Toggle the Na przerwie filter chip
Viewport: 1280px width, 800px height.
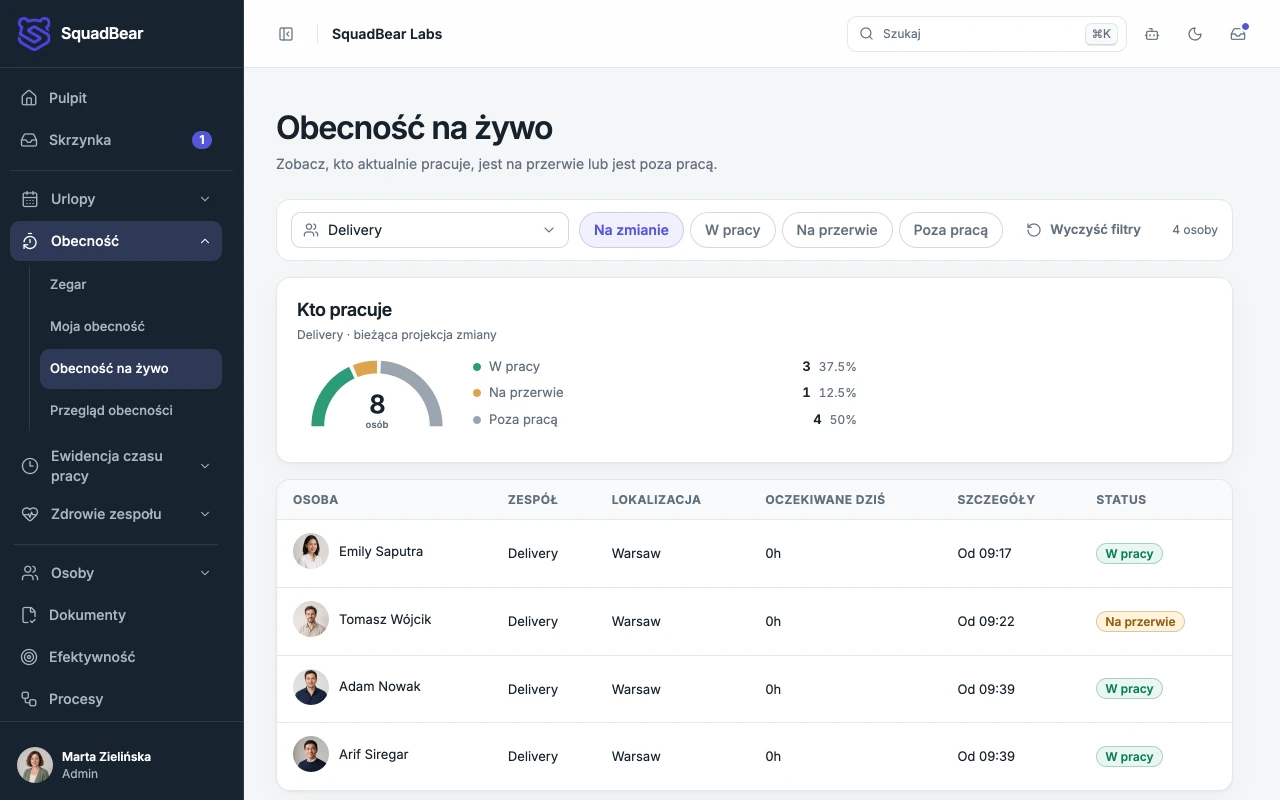coord(837,230)
